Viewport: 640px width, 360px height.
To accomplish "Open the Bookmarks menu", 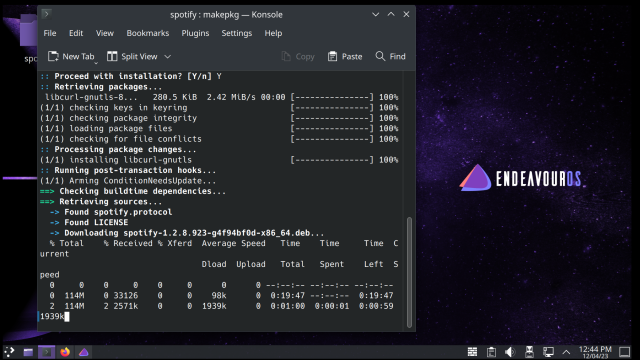I will point(147,33).
